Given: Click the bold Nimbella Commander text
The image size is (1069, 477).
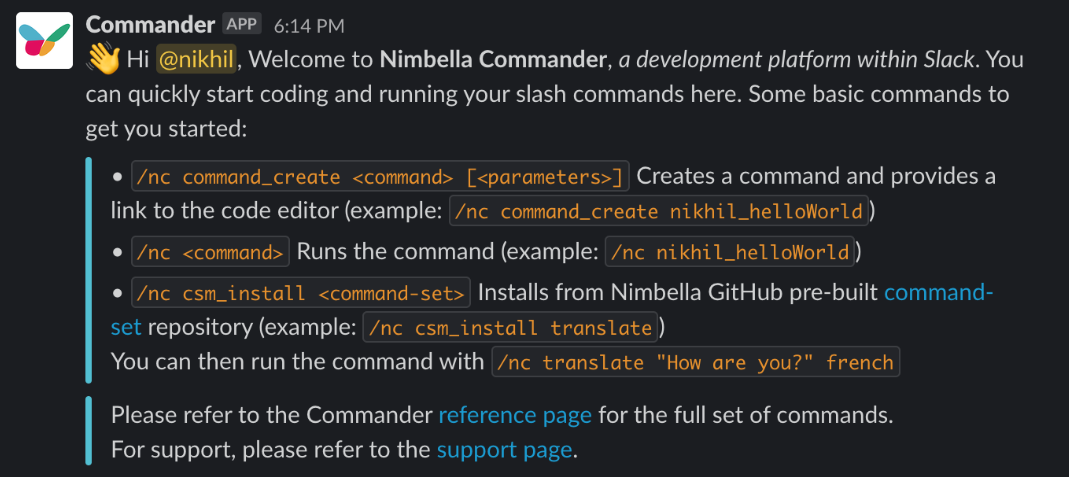Looking at the screenshot, I should point(494,60).
